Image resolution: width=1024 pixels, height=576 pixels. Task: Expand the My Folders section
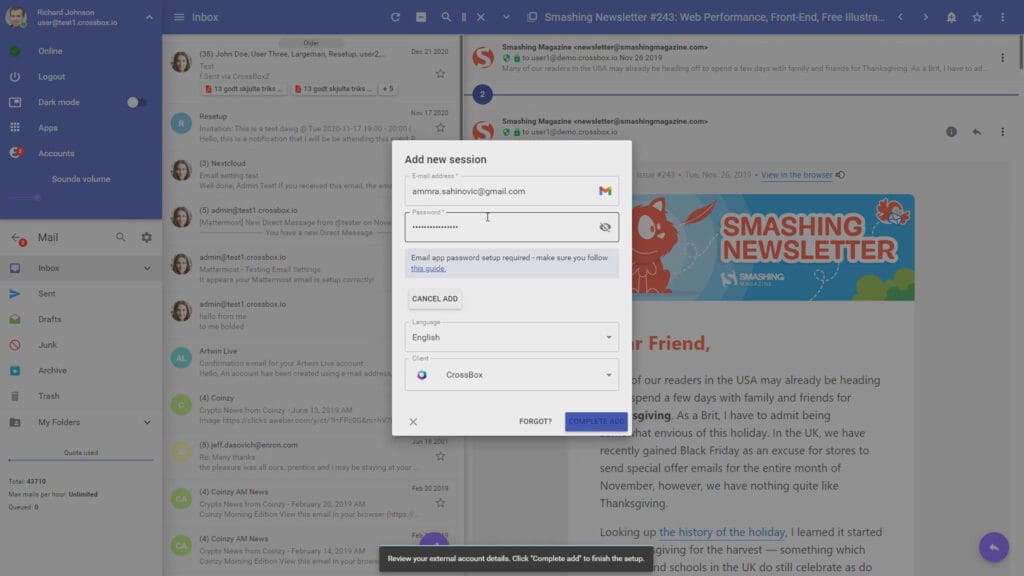pos(147,422)
